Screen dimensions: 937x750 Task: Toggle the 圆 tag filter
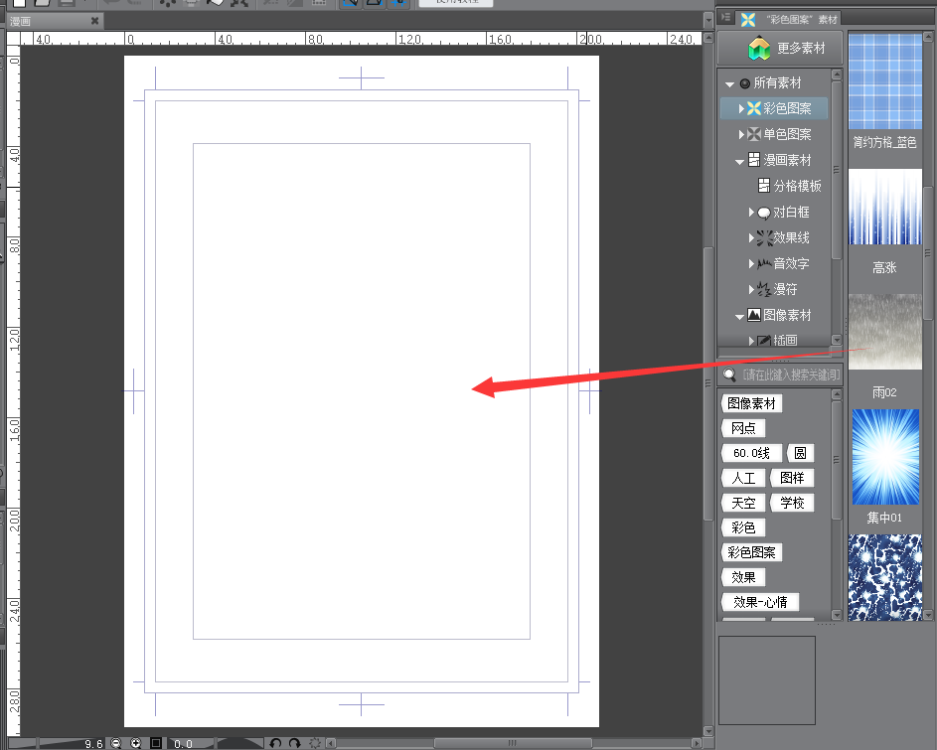pos(800,453)
